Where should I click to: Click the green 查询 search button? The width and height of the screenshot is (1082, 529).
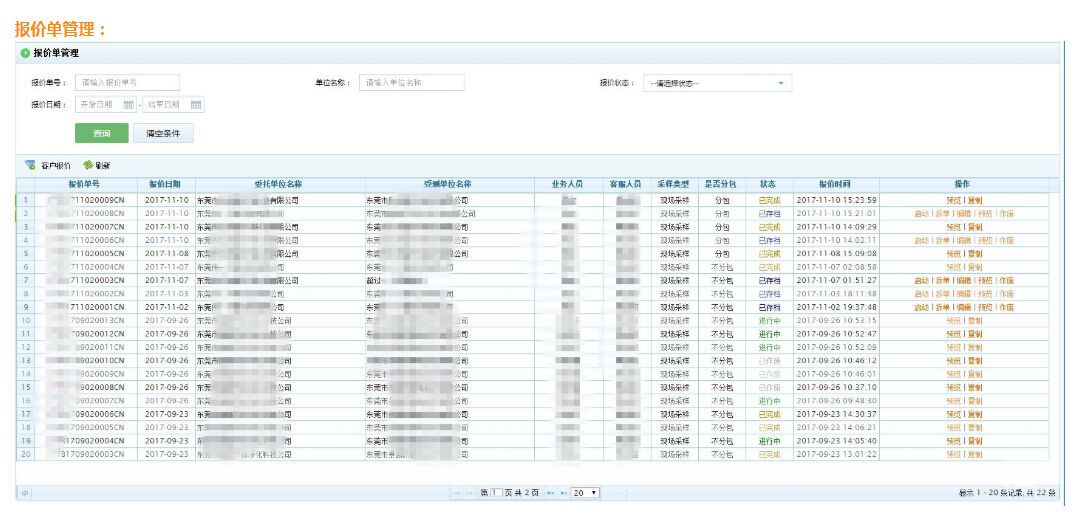tap(101, 133)
